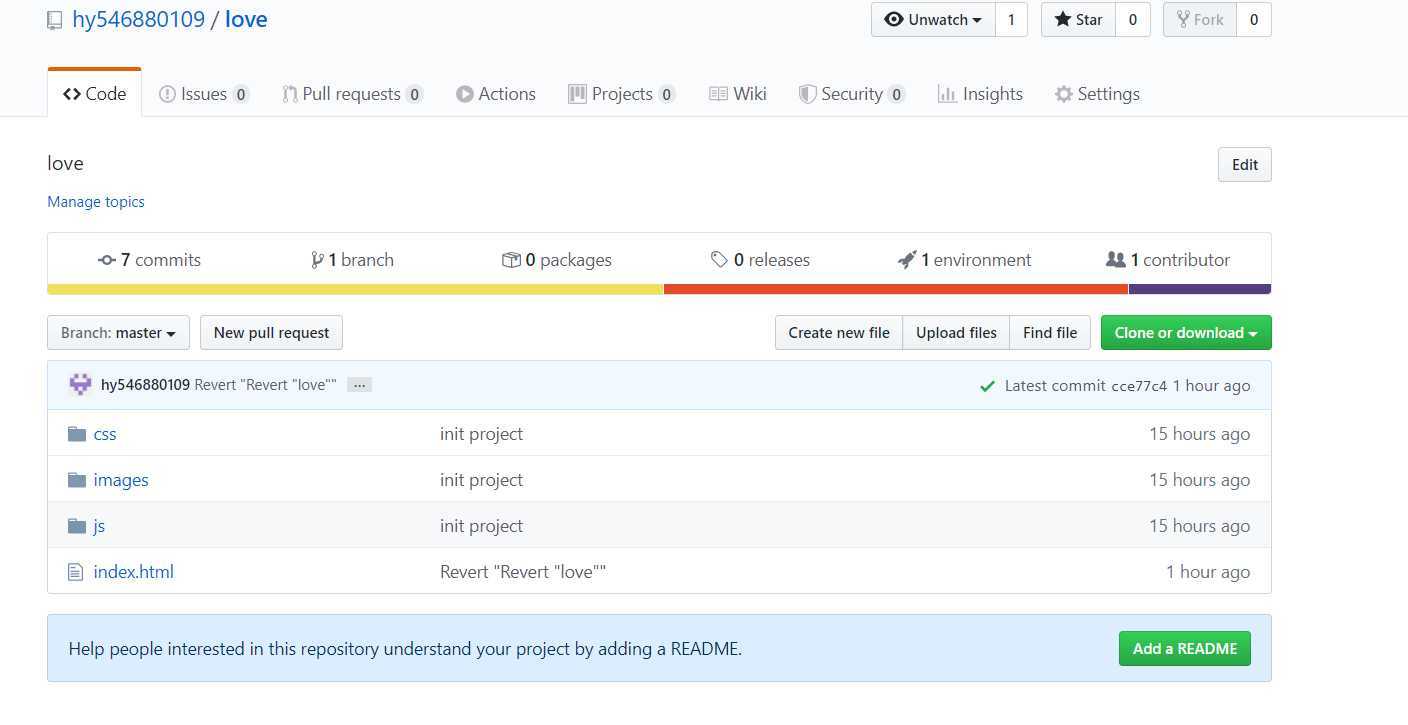Open the js folder

coord(99,526)
